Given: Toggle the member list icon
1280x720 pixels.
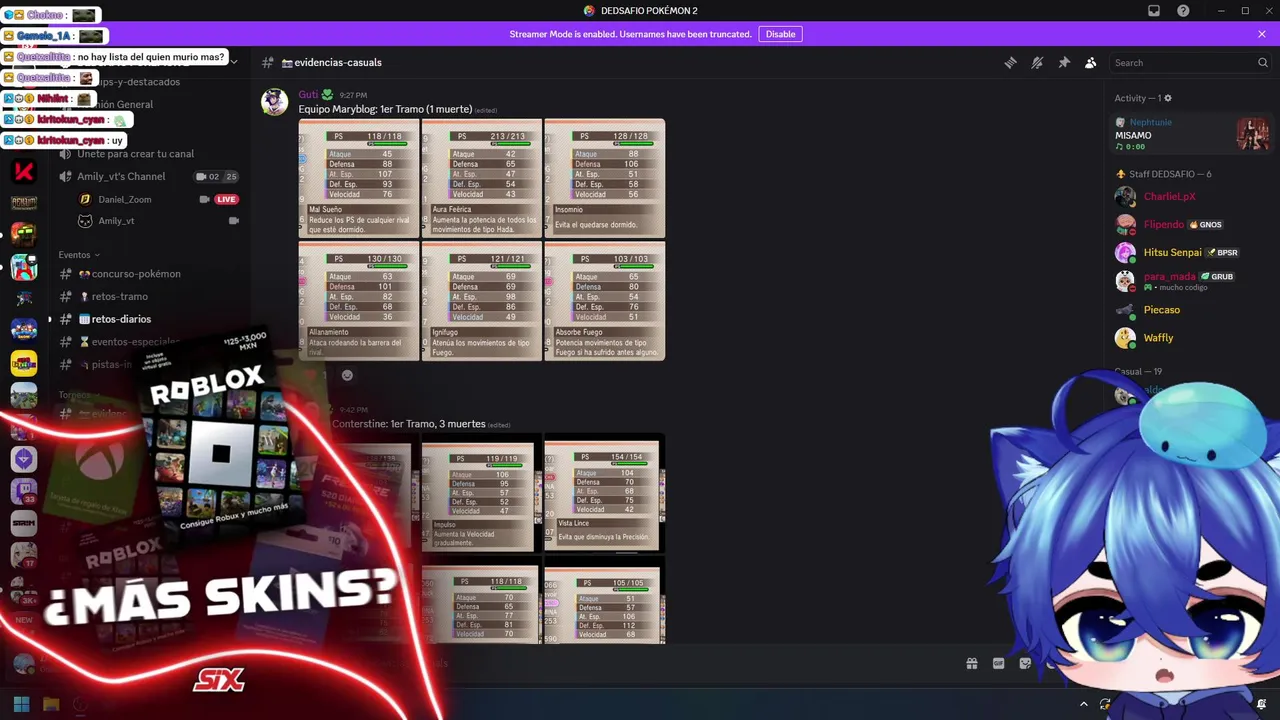Looking at the screenshot, I should tap(1091, 62).
